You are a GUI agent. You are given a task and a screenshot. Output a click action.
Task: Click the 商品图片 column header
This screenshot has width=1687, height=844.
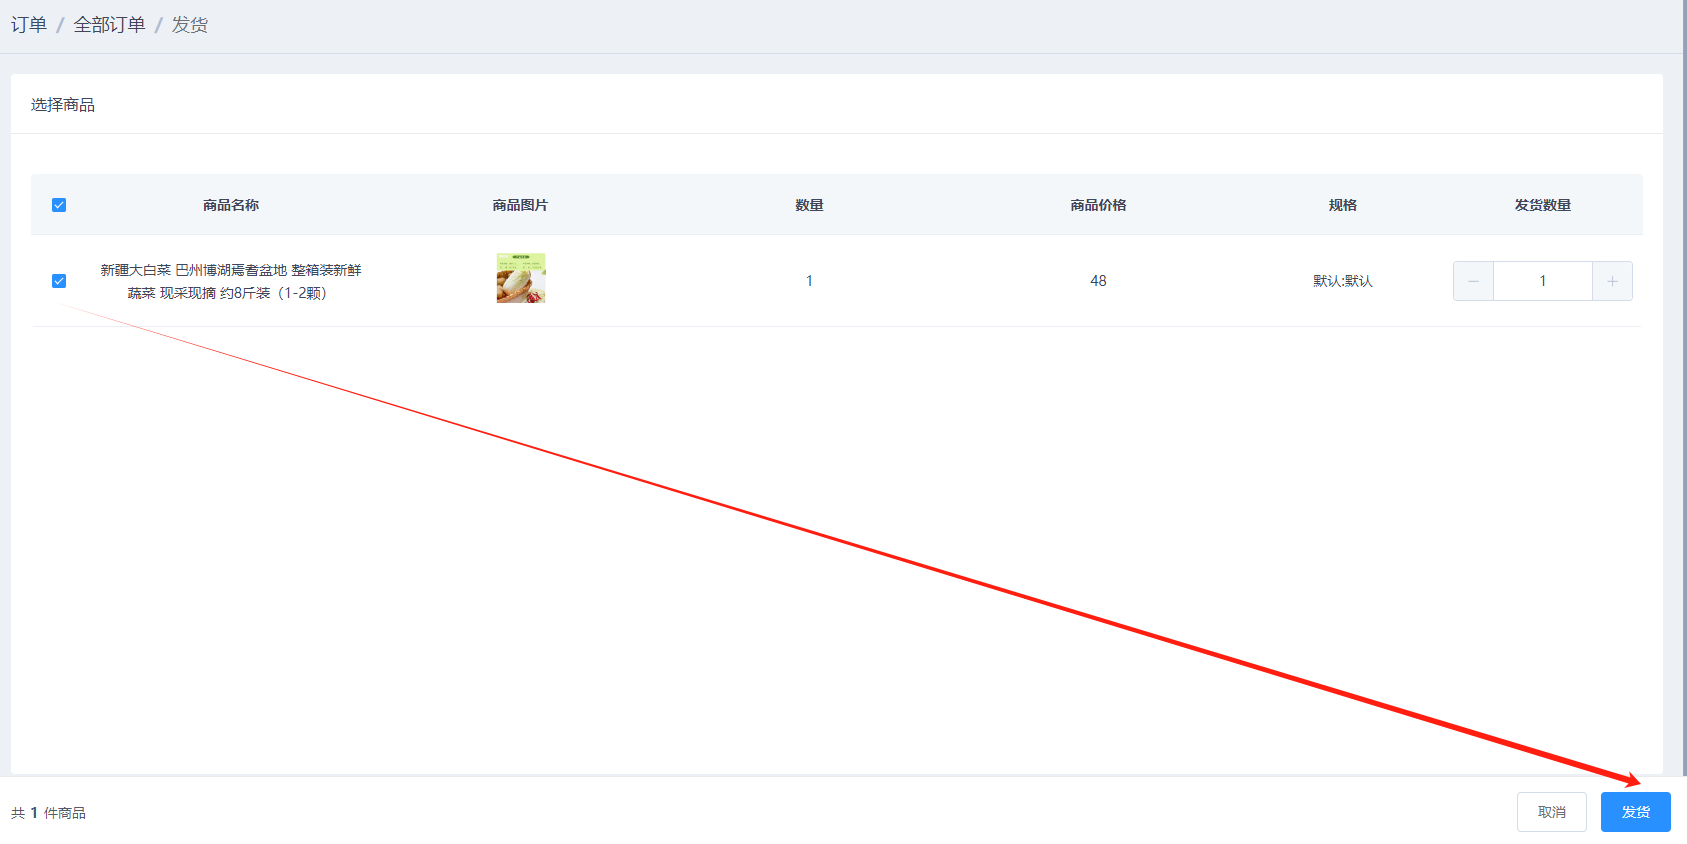click(520, 205)
